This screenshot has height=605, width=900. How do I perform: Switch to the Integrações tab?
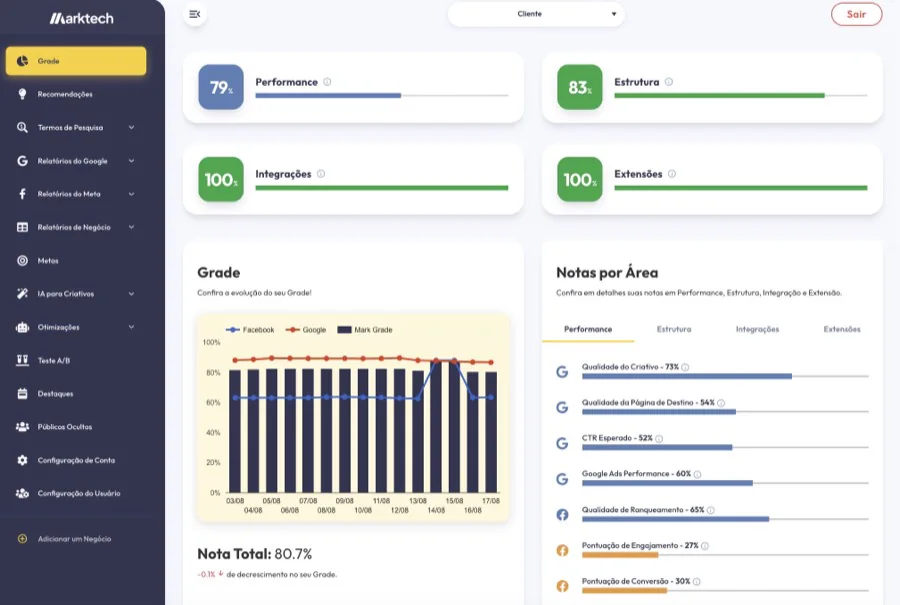click(x=757, y=329)
